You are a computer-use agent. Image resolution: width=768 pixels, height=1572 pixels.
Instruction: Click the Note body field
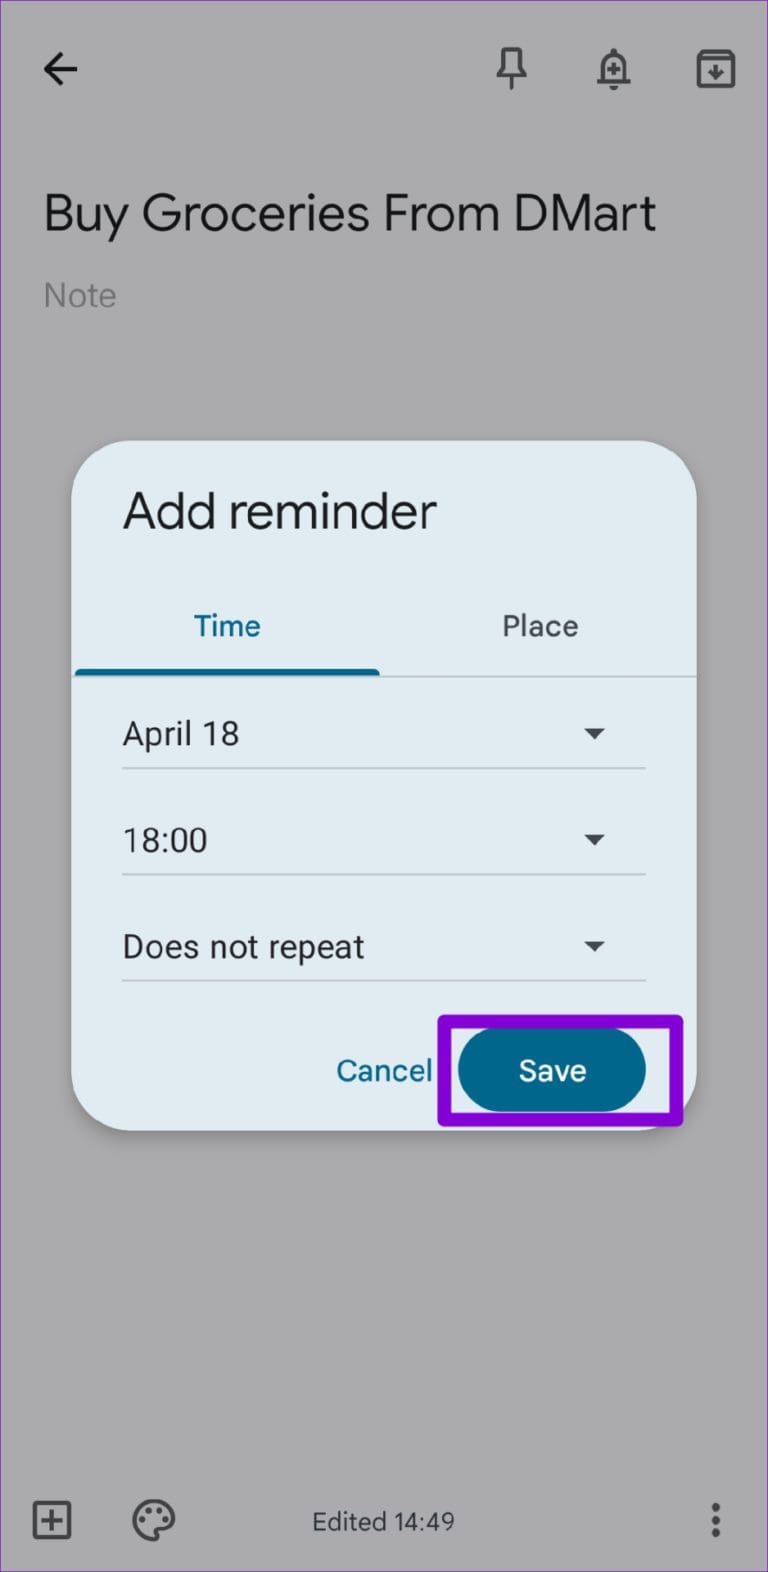click(80, 295)
